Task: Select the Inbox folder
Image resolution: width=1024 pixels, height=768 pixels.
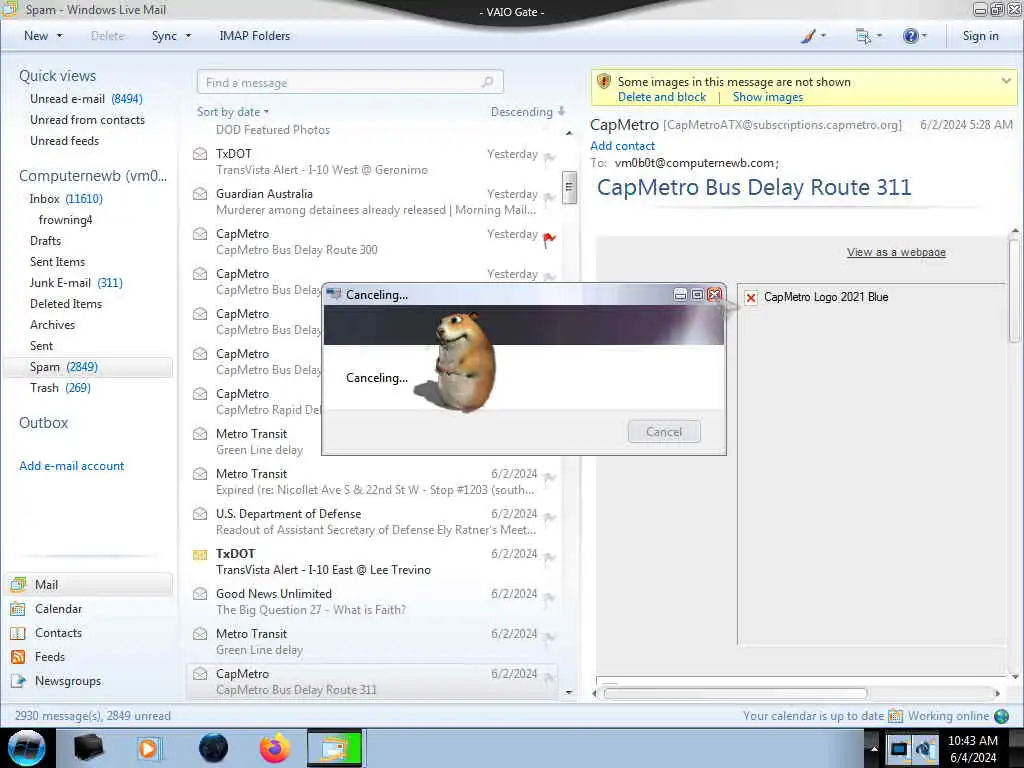Action: pyautogui.click(x=66, y=199)
